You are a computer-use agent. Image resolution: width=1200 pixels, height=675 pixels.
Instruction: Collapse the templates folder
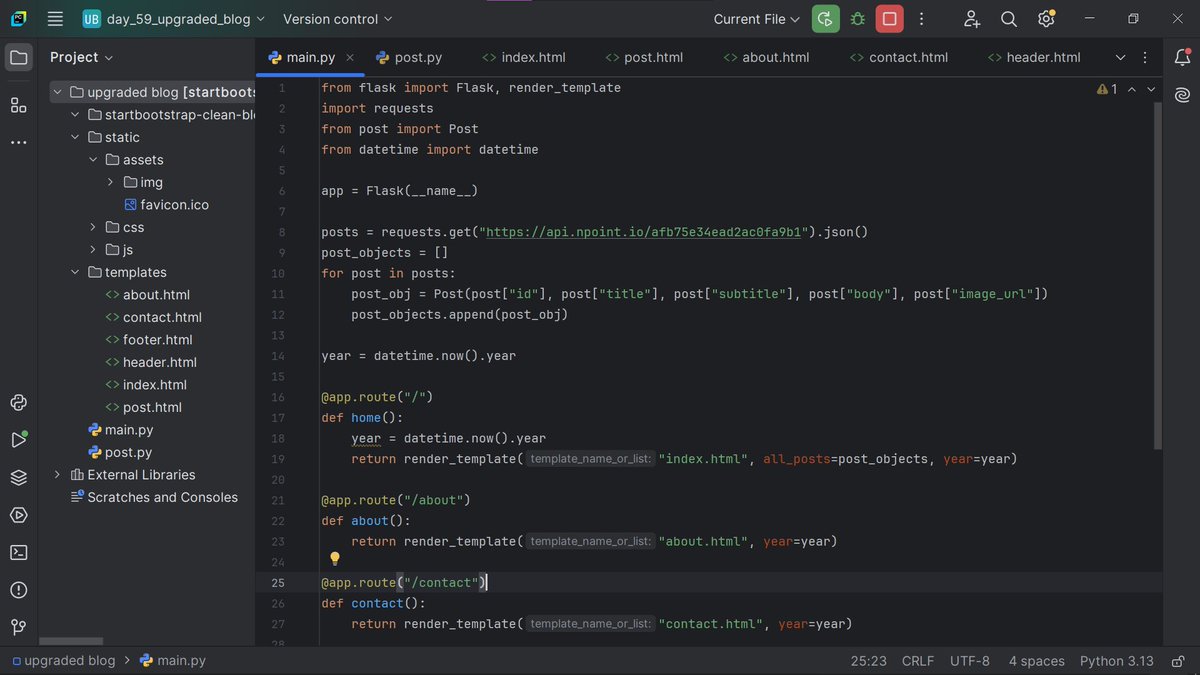75,272
